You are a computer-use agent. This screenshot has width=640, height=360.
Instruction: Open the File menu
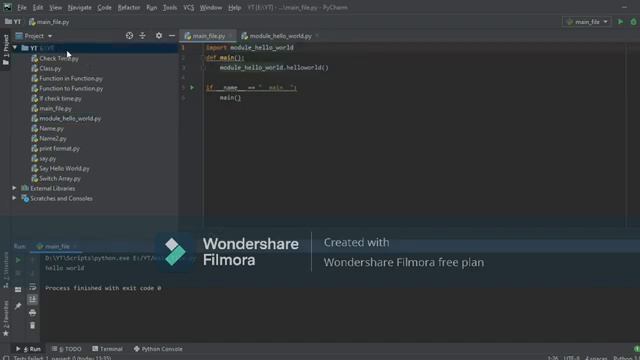pos(22,7)
